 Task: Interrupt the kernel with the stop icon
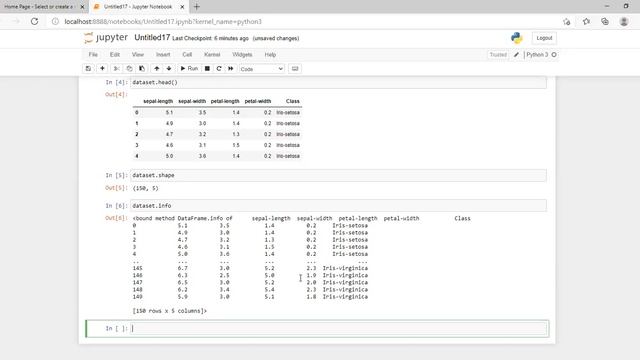click(207, 69)
